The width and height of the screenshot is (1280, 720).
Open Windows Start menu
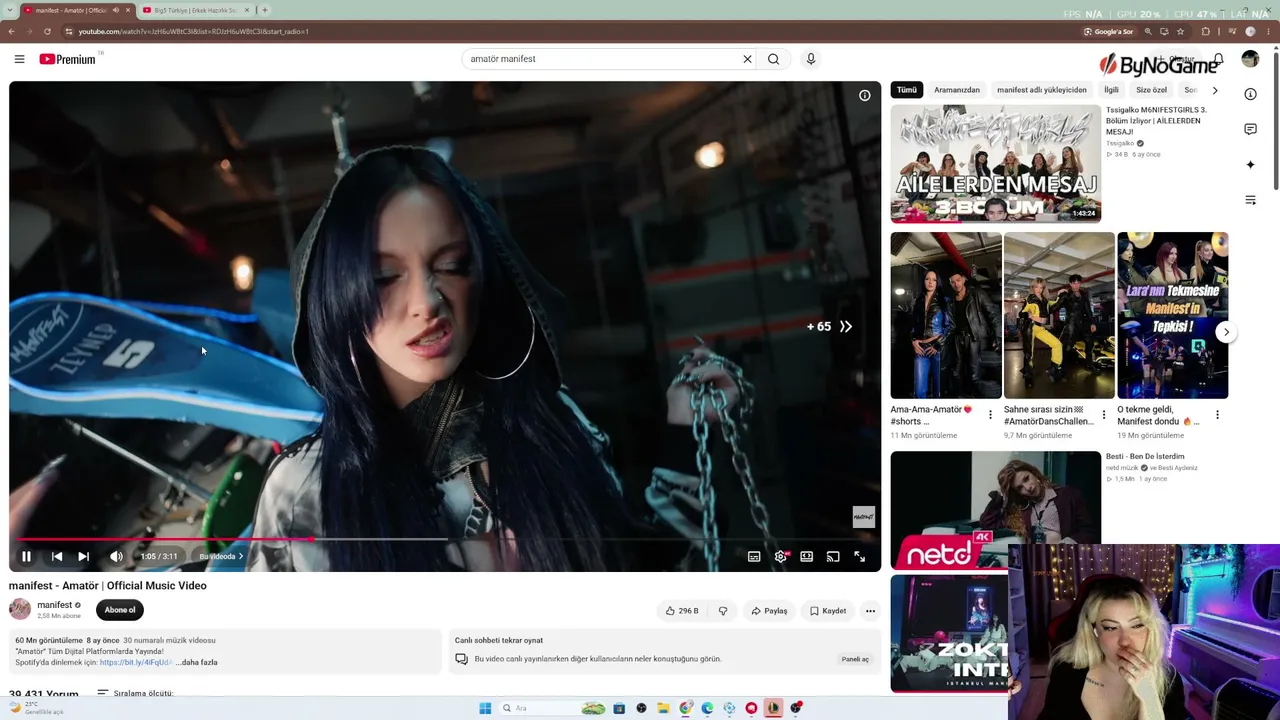click(x=485, y=708)
